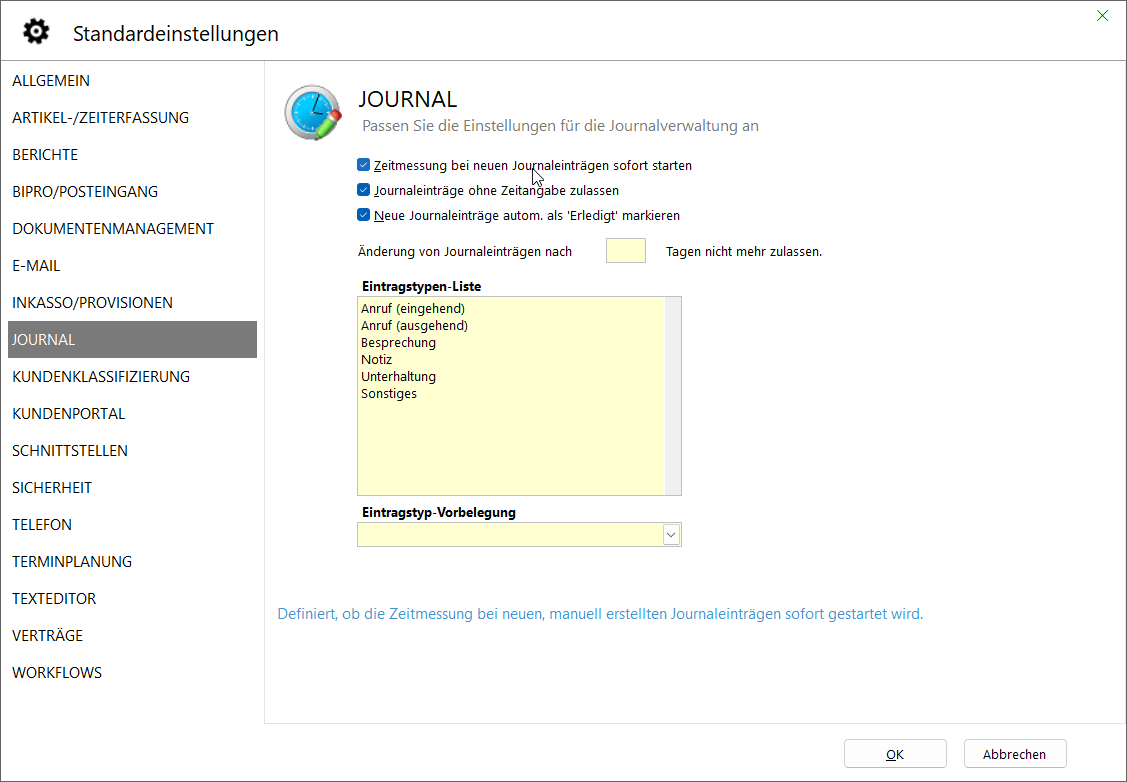Switch to the E-MAIL settings section
Image resolution: width=1127 pixels, height=782 pixels.
pos(36,266)
